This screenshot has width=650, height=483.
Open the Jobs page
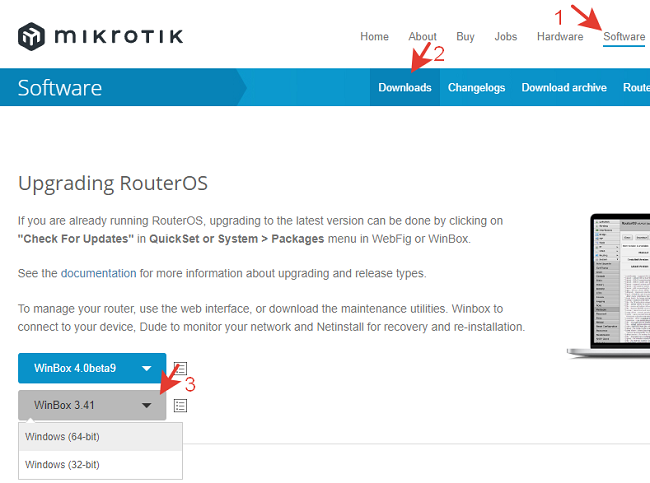[x=506, y=36]
